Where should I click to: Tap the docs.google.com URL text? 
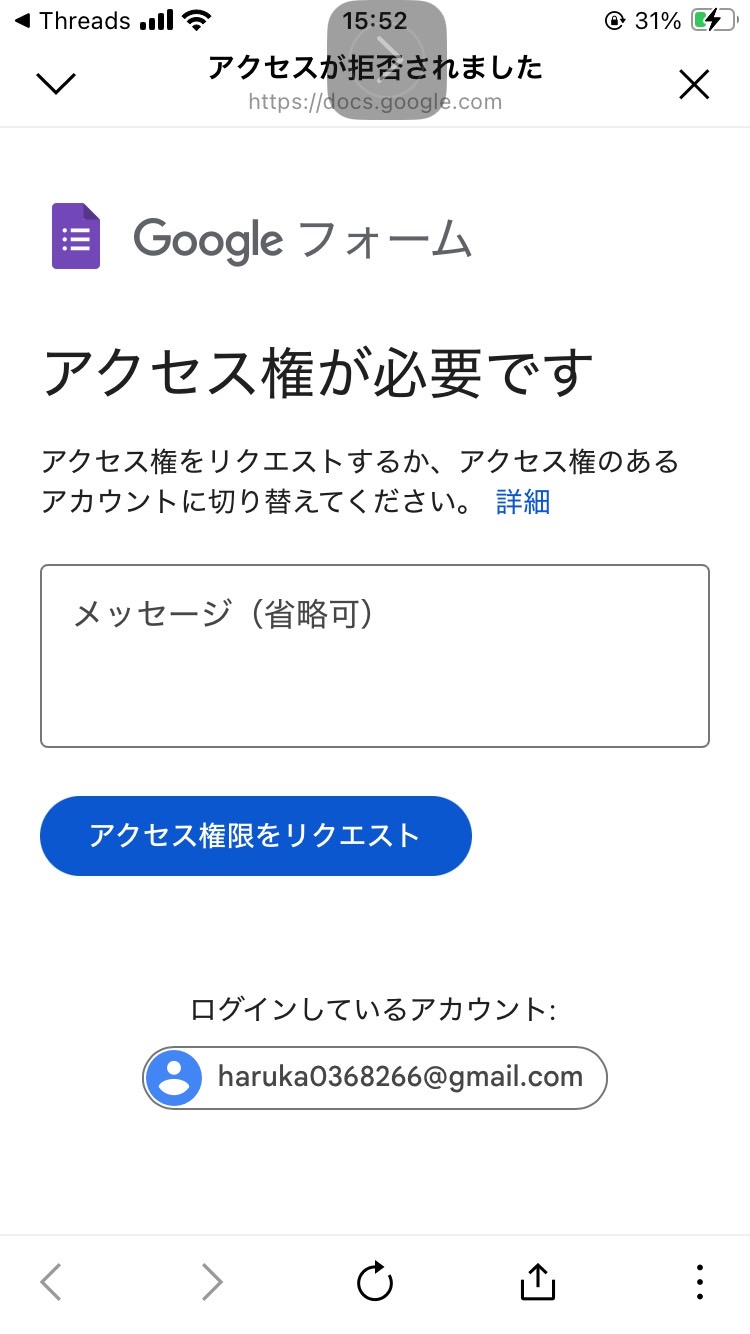point(375,102)
